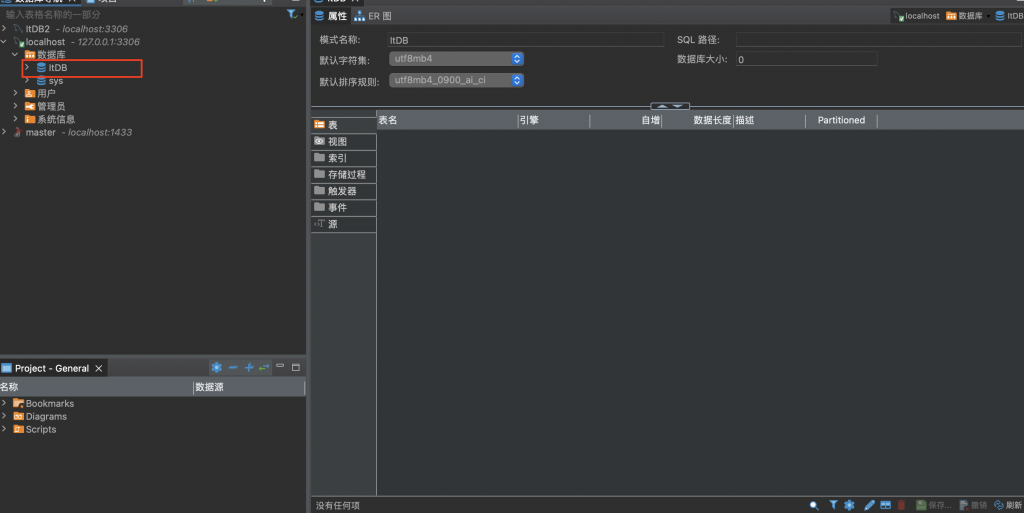Expand the ItDB database node
The height and width of the screenshot is (513, 1024).
coord(27,67)
